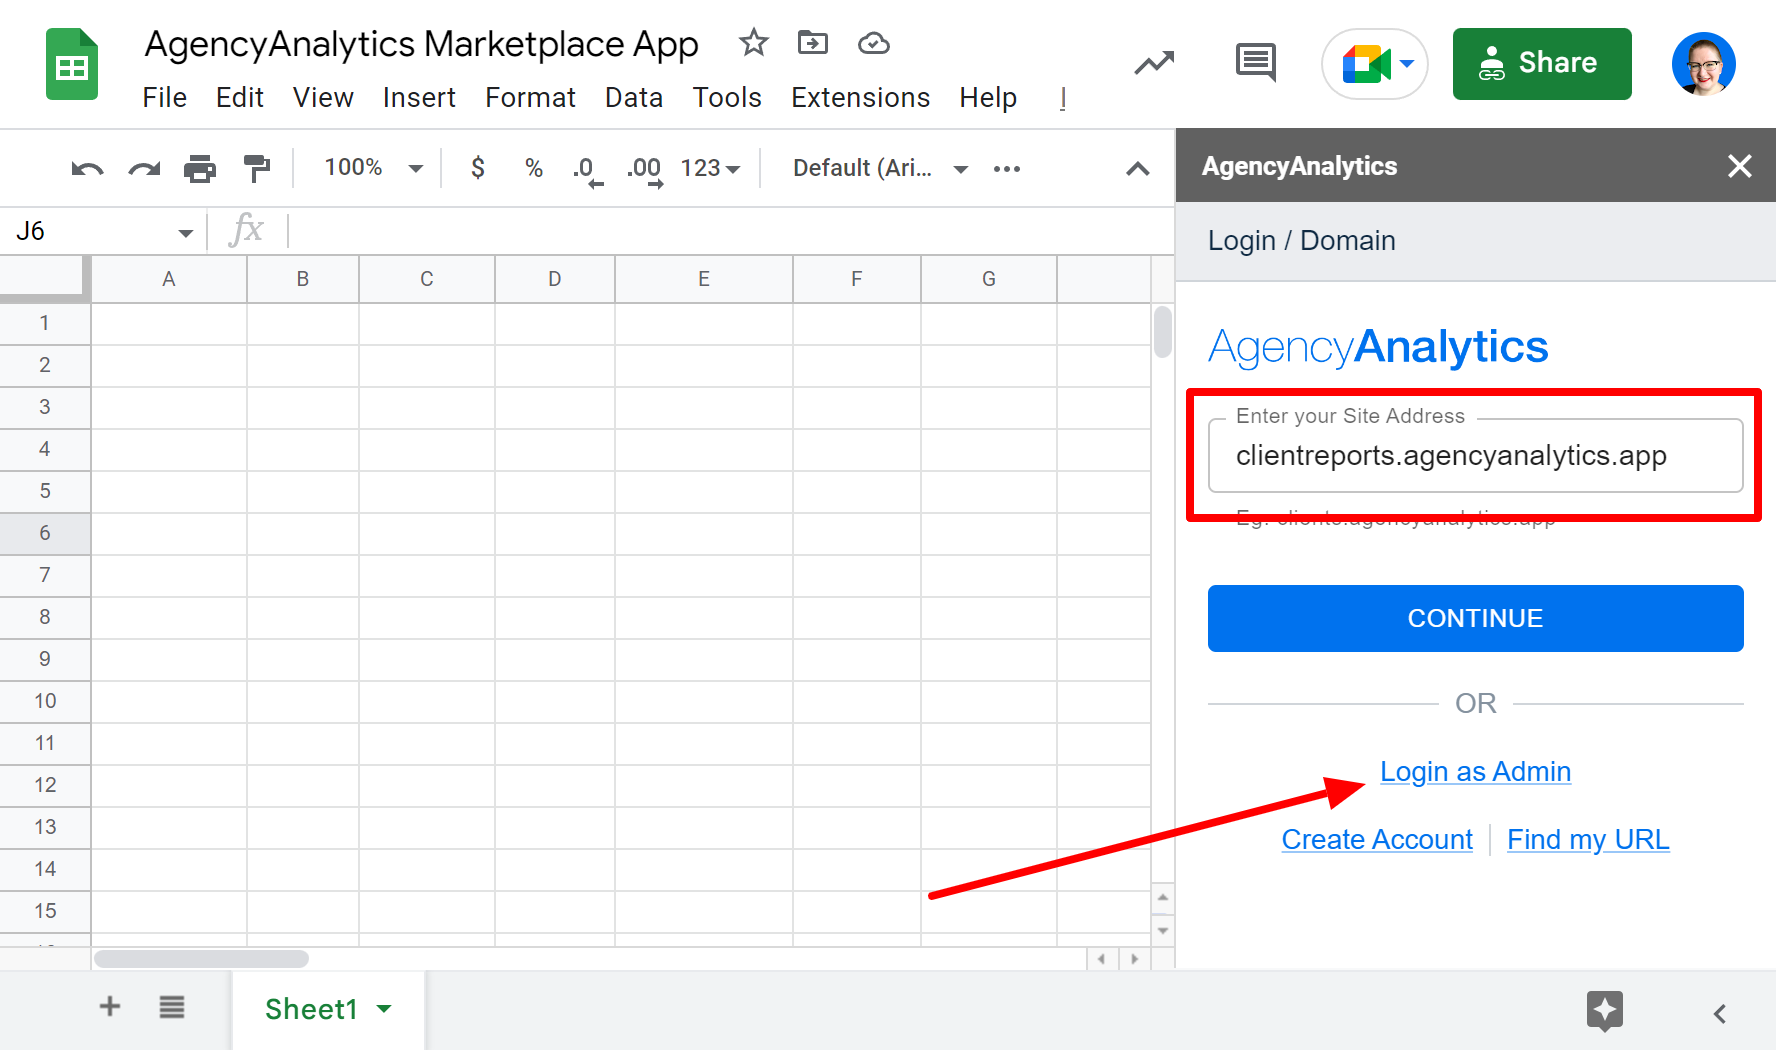Open the name box J6 dropdown
This screenshot has width=1776, height=1050.
pyautogui.click(x=185, y=233)
